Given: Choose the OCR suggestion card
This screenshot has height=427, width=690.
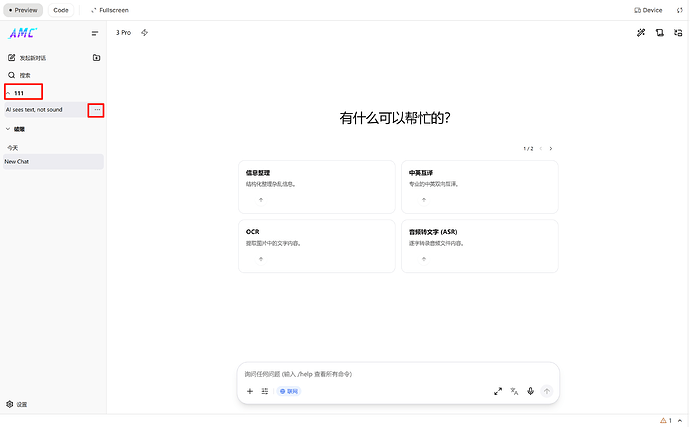Looking at the screenshot, I should (x=317, y=246).
